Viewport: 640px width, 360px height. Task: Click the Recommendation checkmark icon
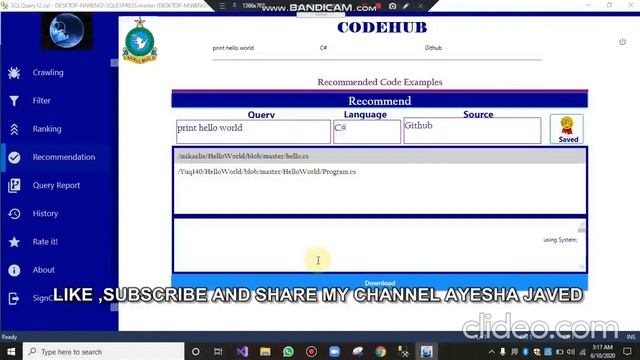click(14, 157)
